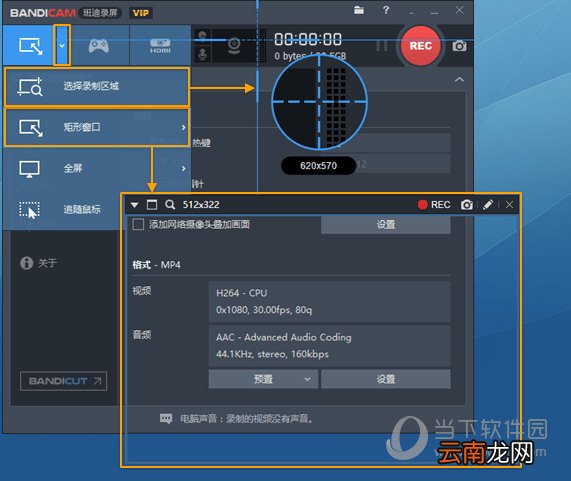The height and width of the screenshot is (481, 571).
Task: Open the recording mode dropdown arrow
Action: (x=62, y=46)
